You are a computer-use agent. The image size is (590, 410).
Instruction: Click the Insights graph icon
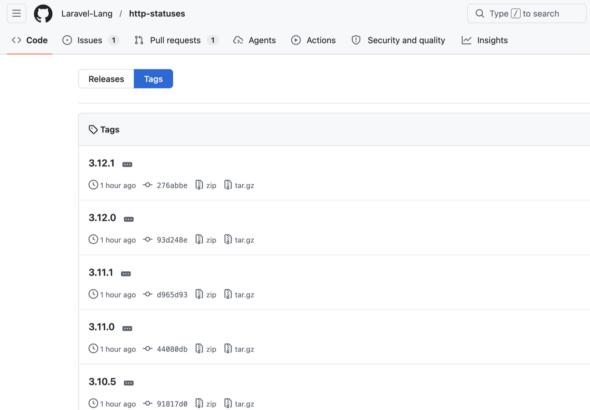467,40
